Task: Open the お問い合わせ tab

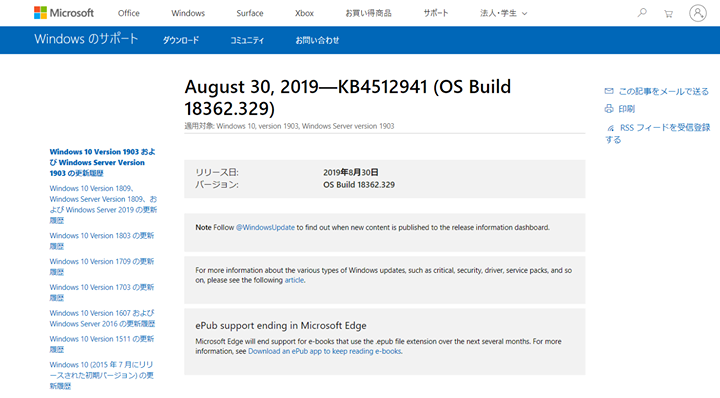Action: (x=317, y=40)
